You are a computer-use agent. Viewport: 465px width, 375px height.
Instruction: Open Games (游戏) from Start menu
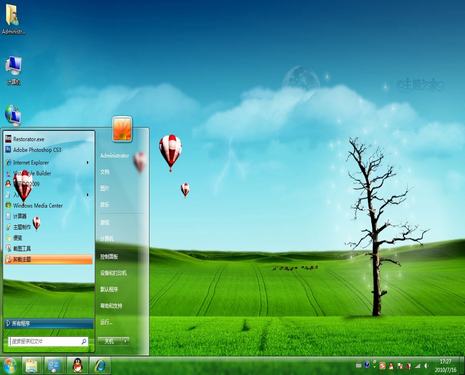(105, 222)
